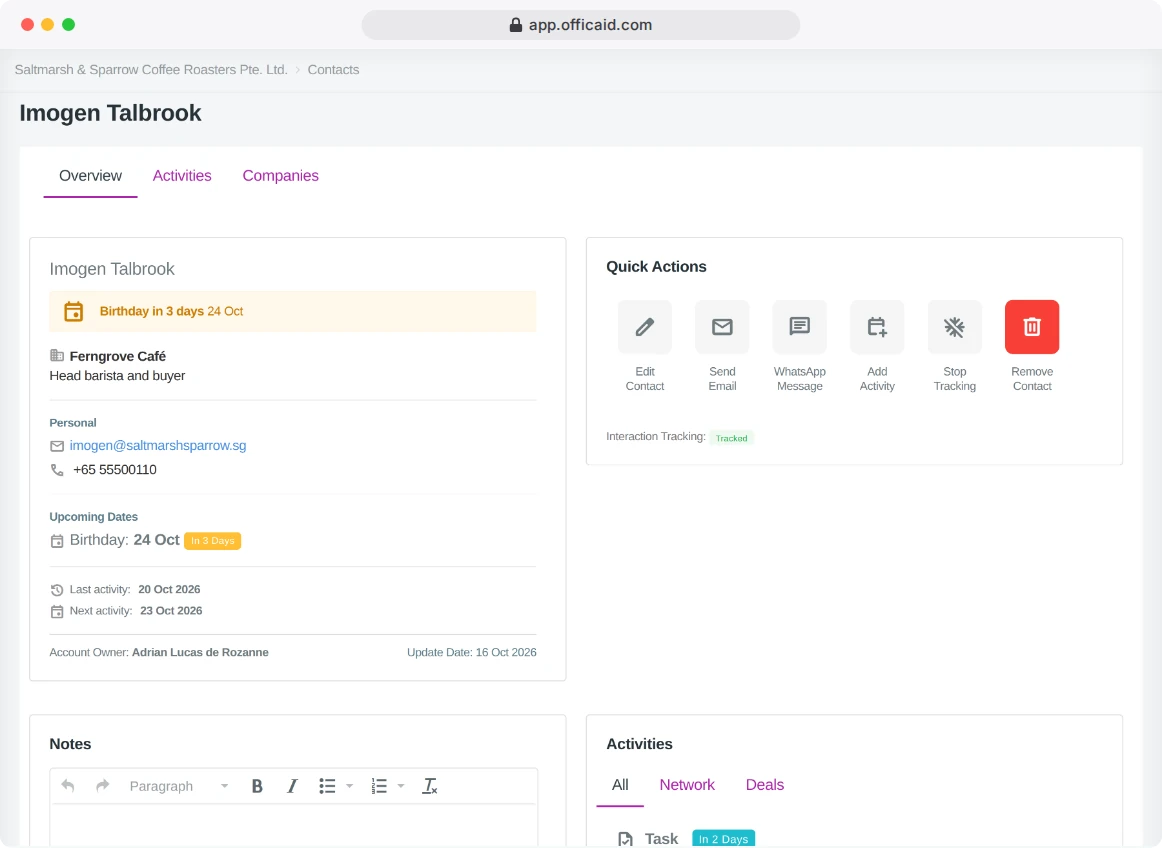Click the building icon next to Ferngrove Café

tap(57, 356)
